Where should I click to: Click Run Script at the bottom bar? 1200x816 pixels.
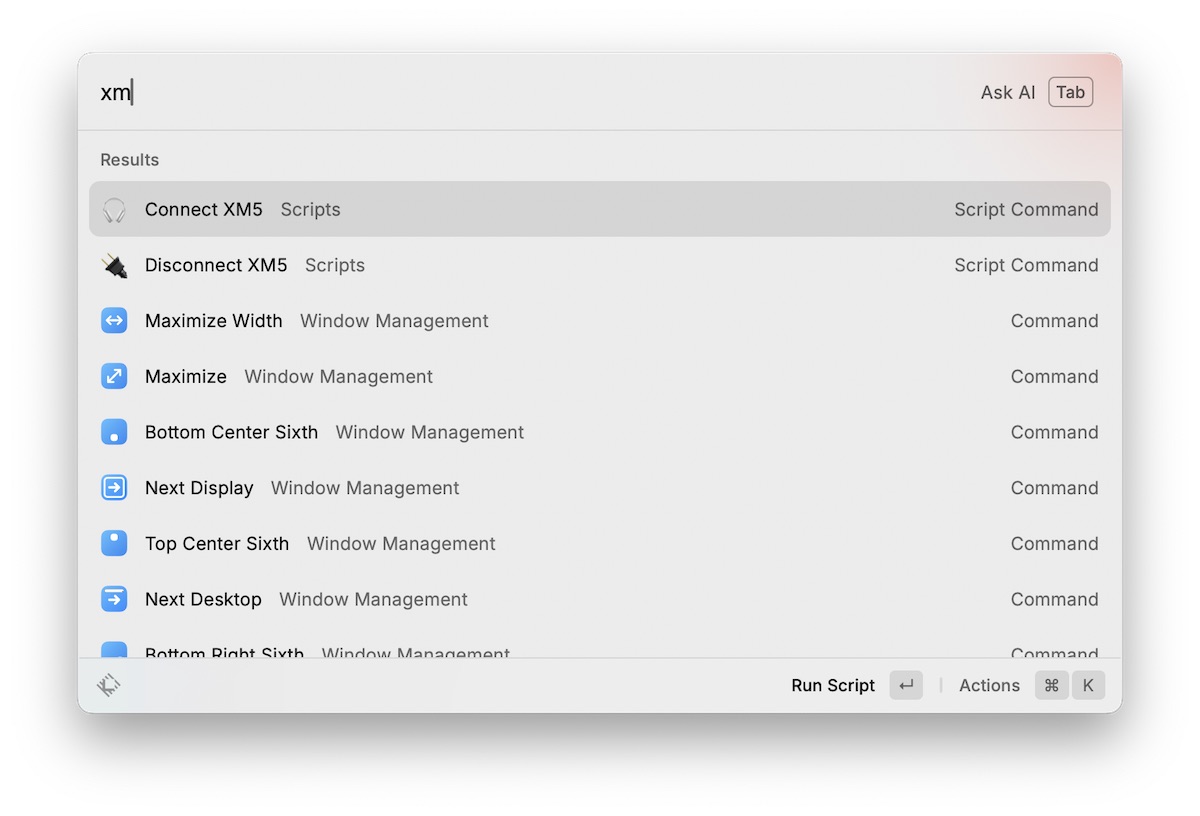[x=832, y=685]
